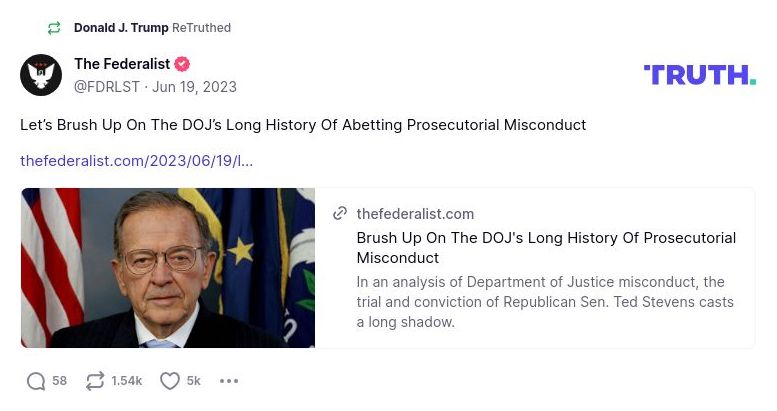Click the red verified badge beside The Federalist

(182, 64)
